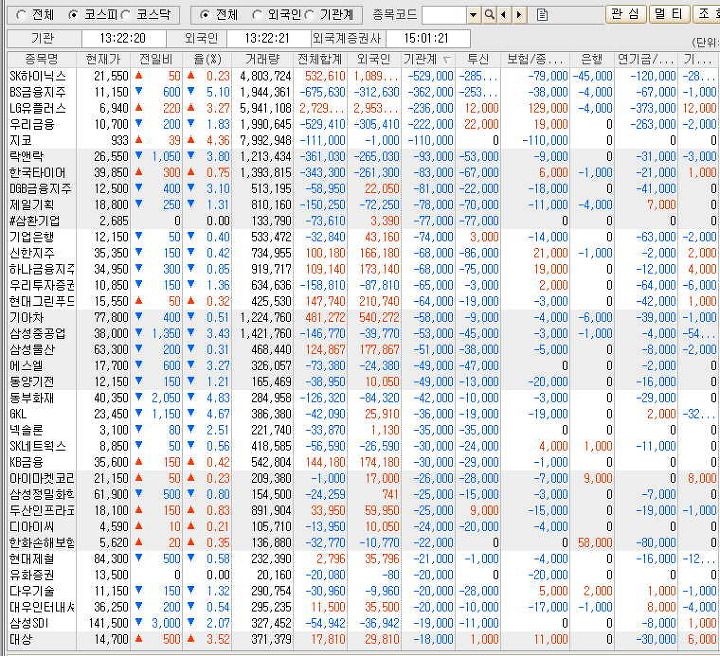This screenshot has width=720, height=656.
Task: Select the 전체 market radio button
Action: (x=21, y=15)
